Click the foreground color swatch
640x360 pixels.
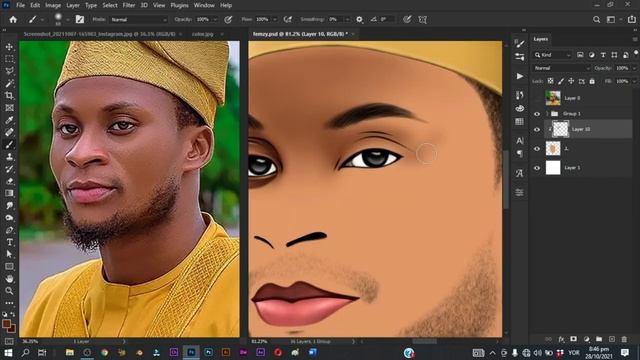click(x=6, y=324)
